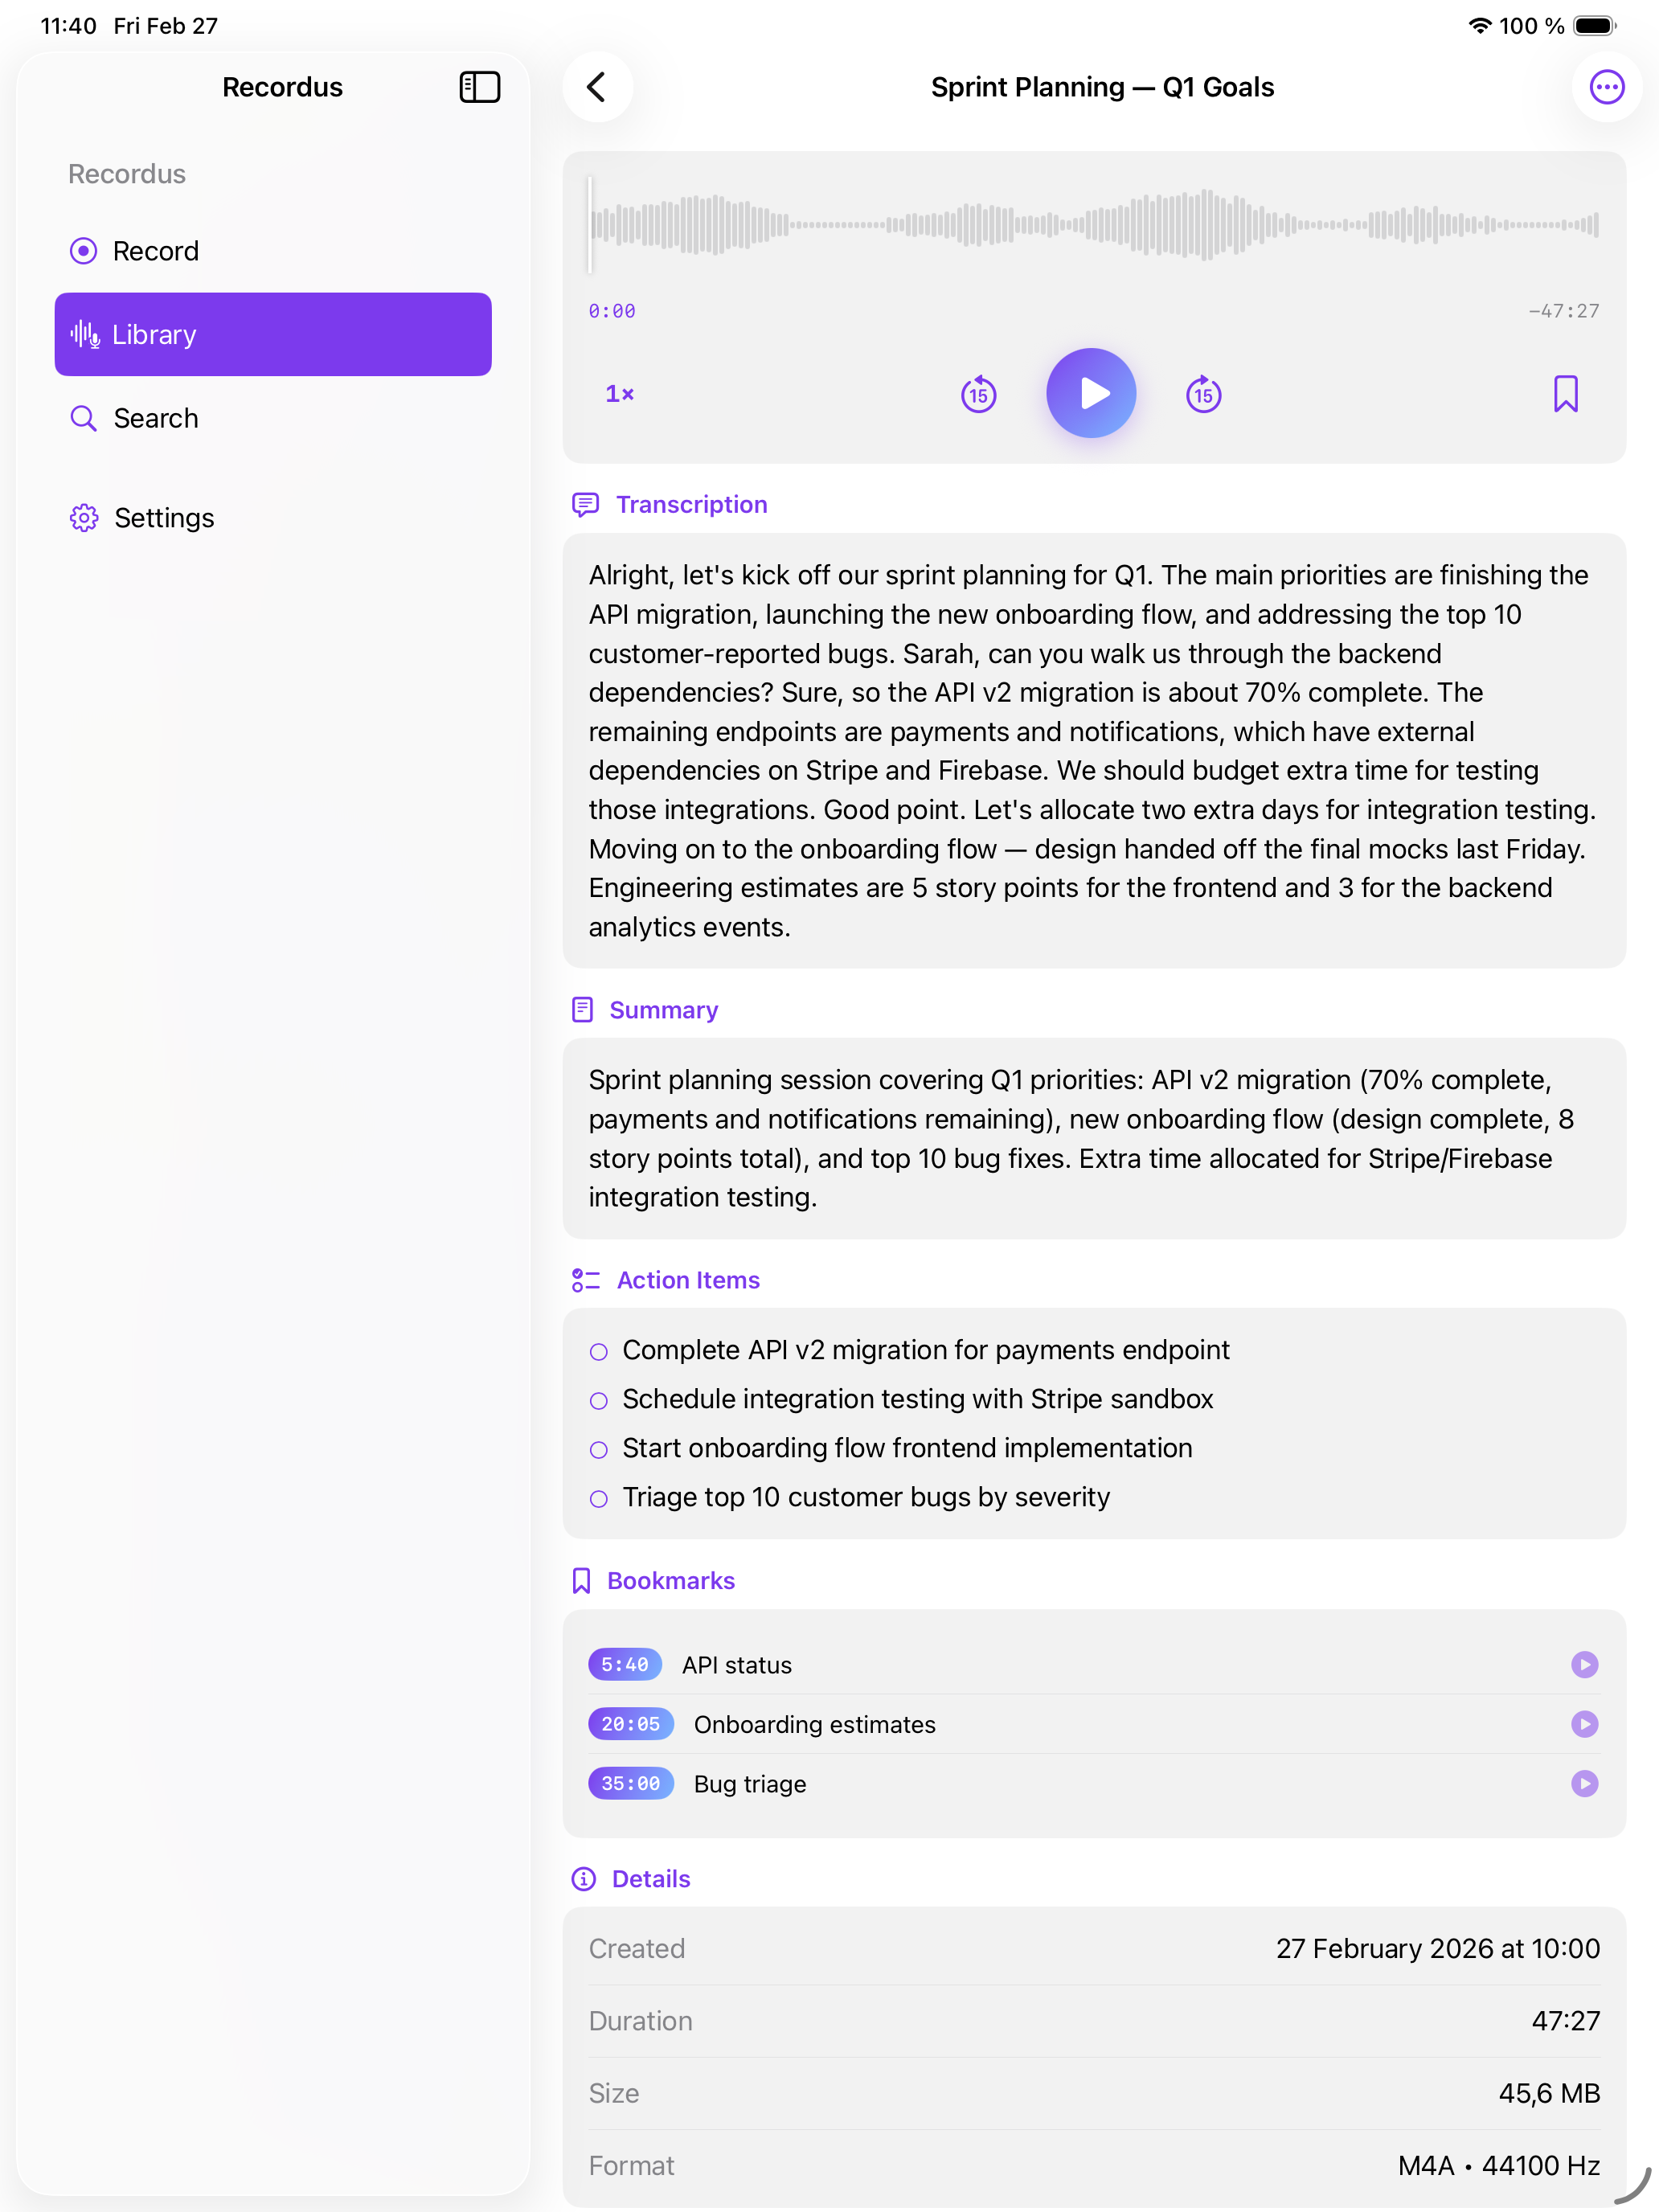Play the 'API status' bookmark

1585,1664
